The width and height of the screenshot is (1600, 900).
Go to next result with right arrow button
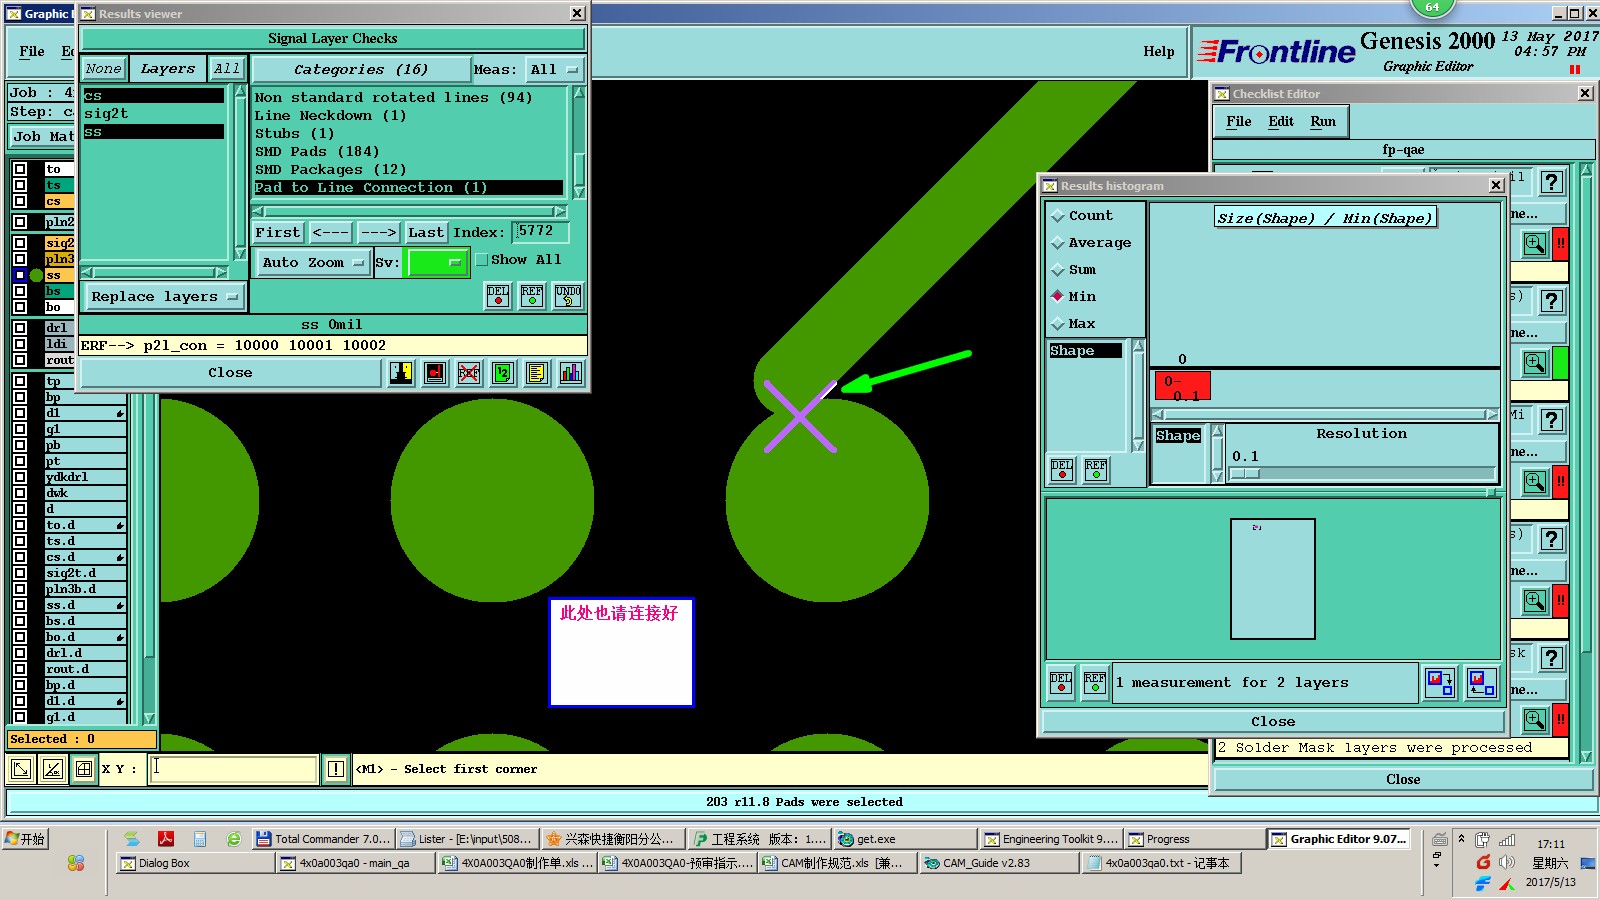click(x=378, y=233)
